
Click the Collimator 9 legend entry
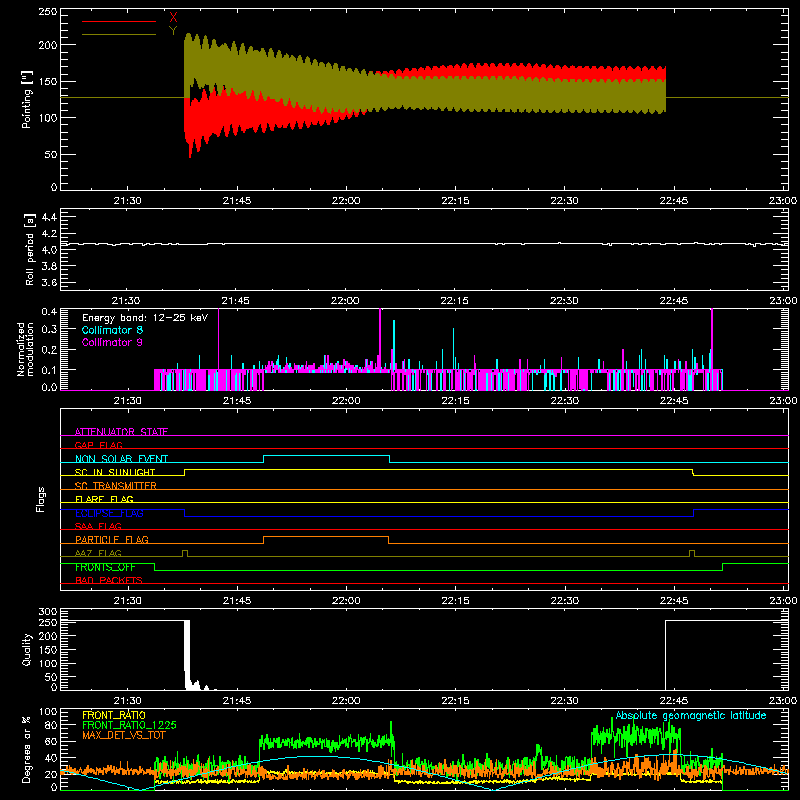click(x=112, y=342)
